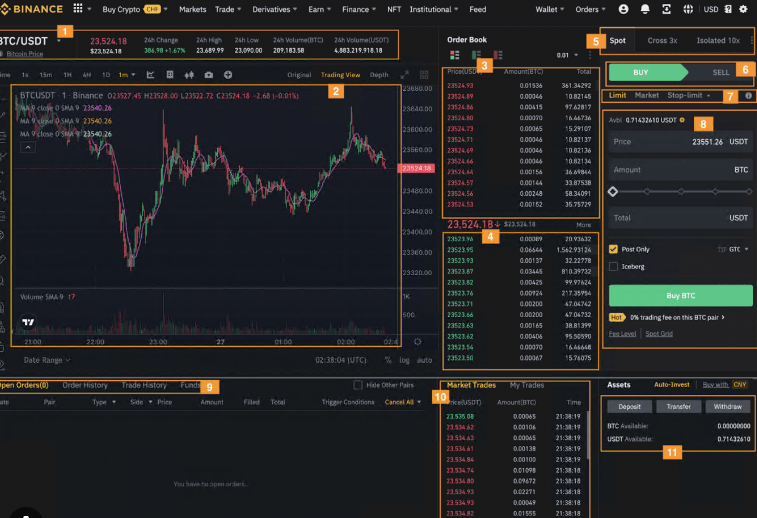Expand Stop-limit order type dropdown
The image size is (757, 518).
pyautogui.click(x=689, y=95)
